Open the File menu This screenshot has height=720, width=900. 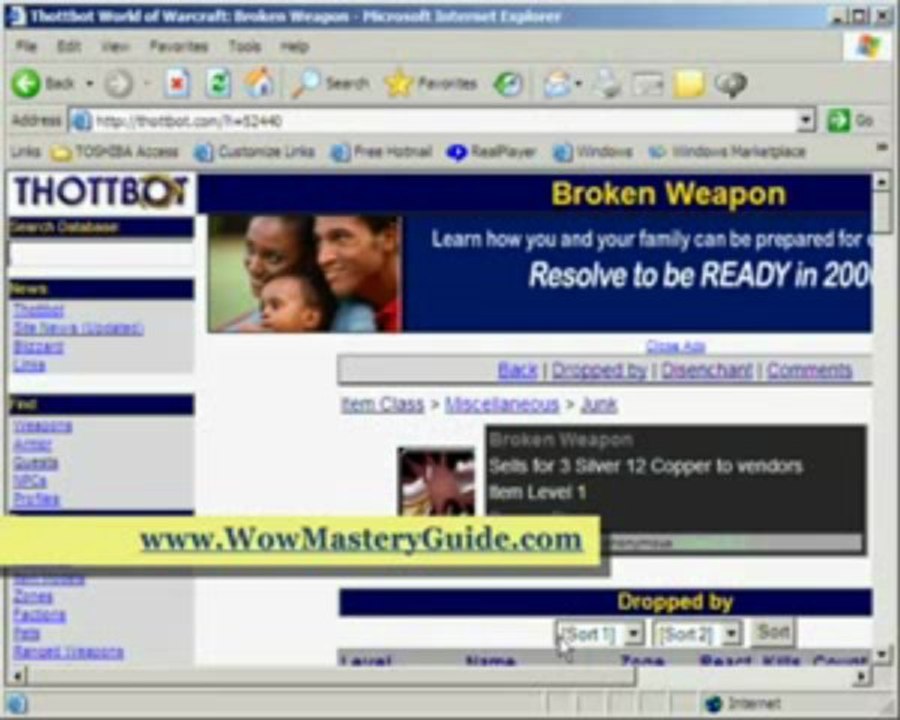tap(26, 46)
